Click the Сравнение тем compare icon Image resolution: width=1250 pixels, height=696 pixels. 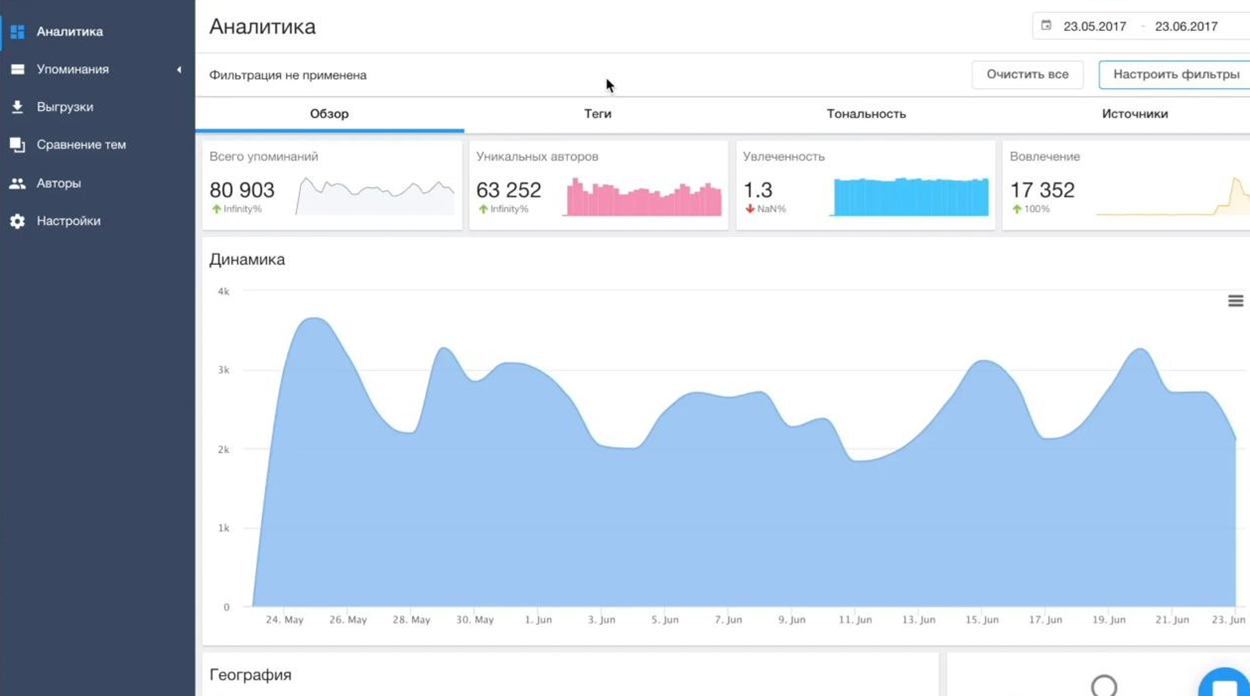[x=17, y=145]
